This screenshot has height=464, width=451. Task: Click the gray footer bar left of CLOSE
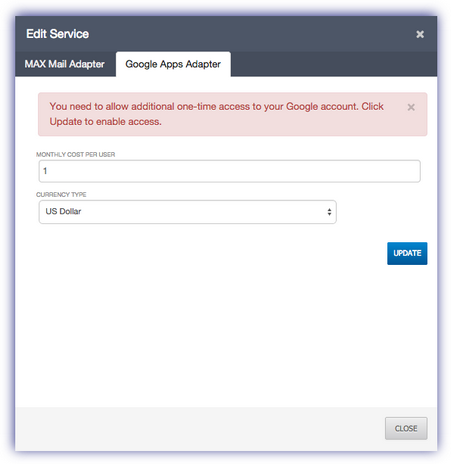tap(200, 428)
